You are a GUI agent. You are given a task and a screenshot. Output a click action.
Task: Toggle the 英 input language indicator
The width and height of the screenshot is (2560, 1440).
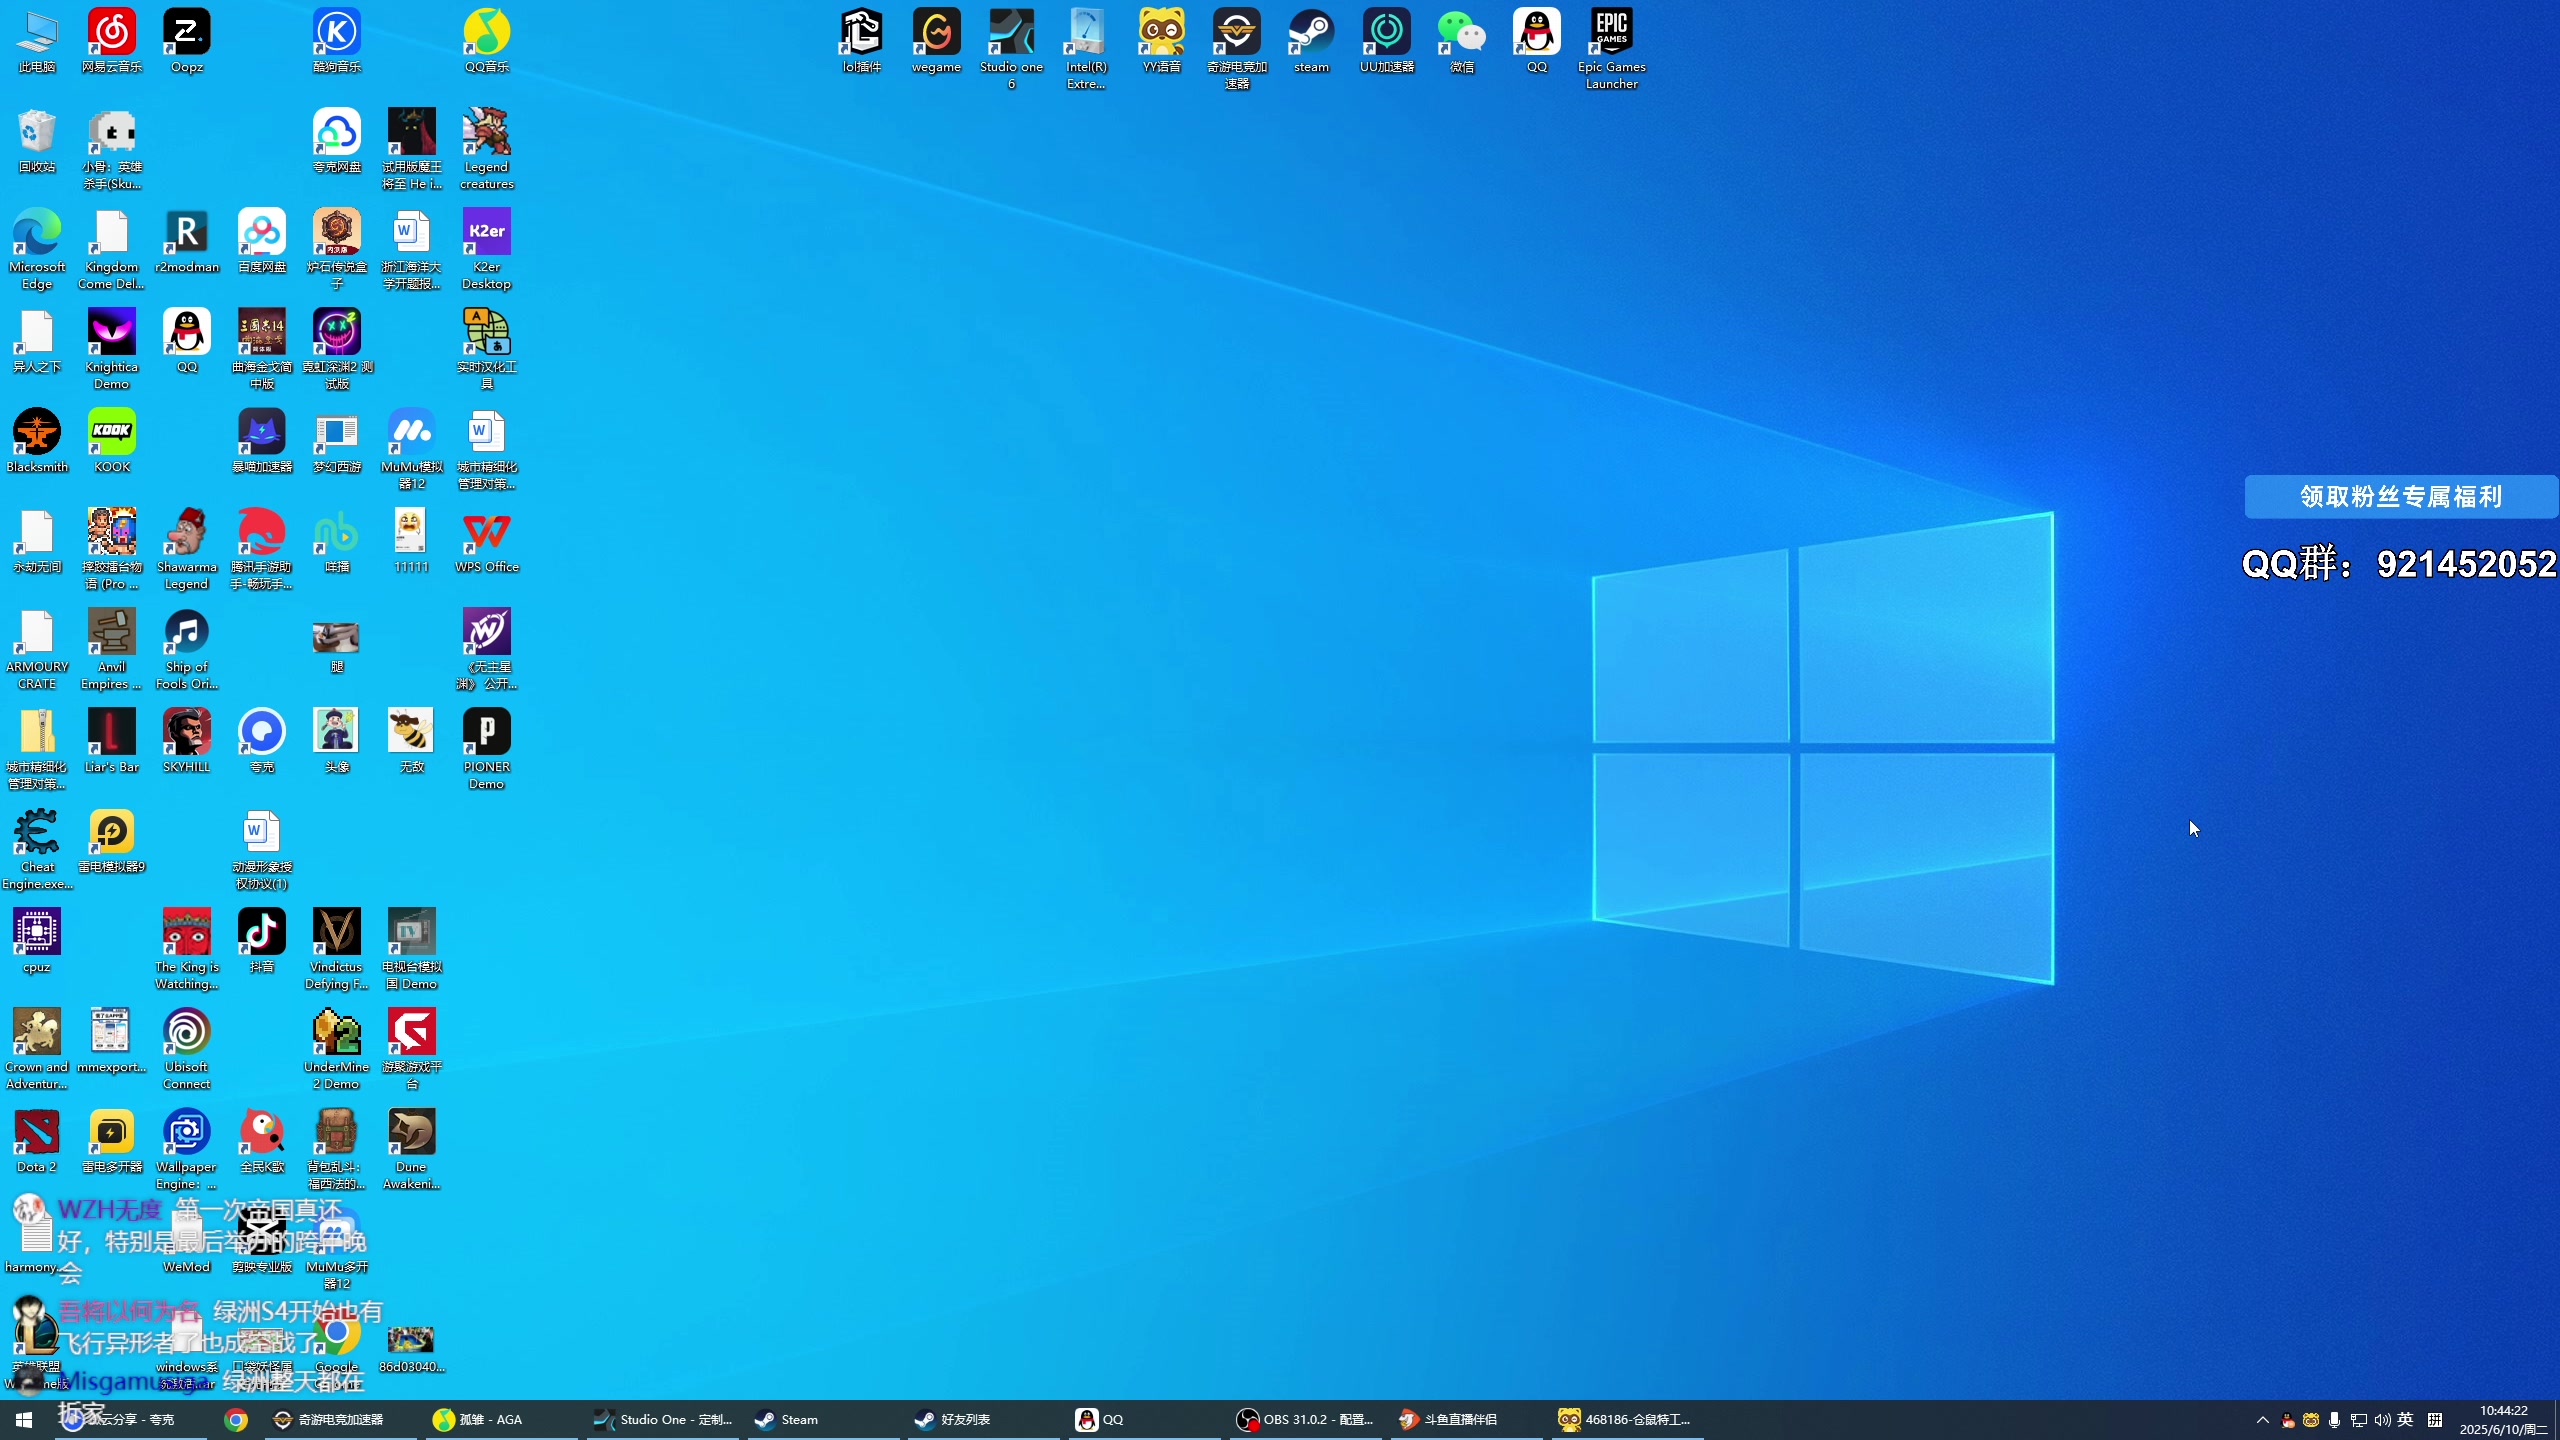(2406, 1420)
